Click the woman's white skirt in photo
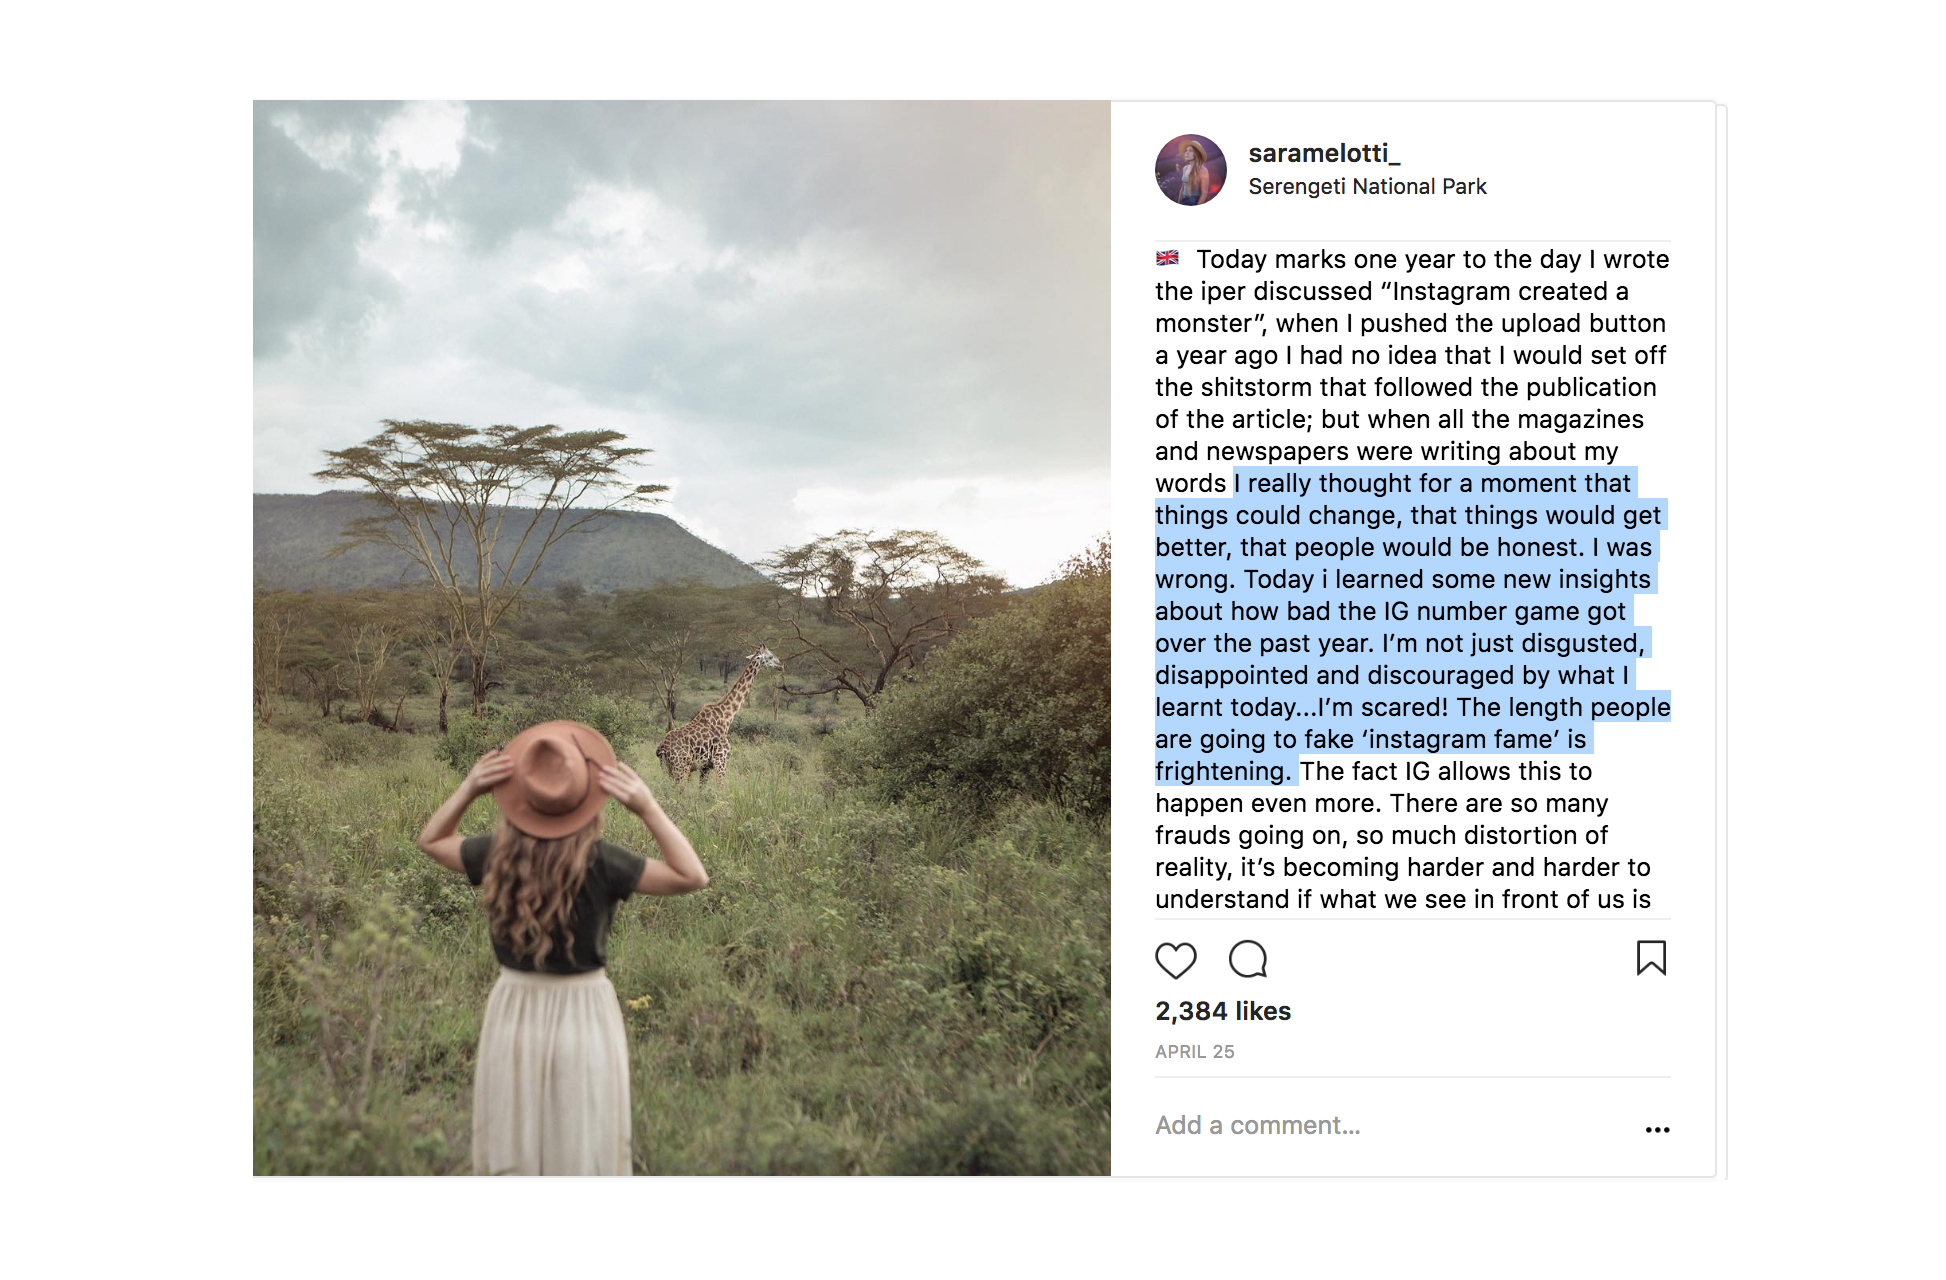The image size is (1946, 1280). [555, 1070]
